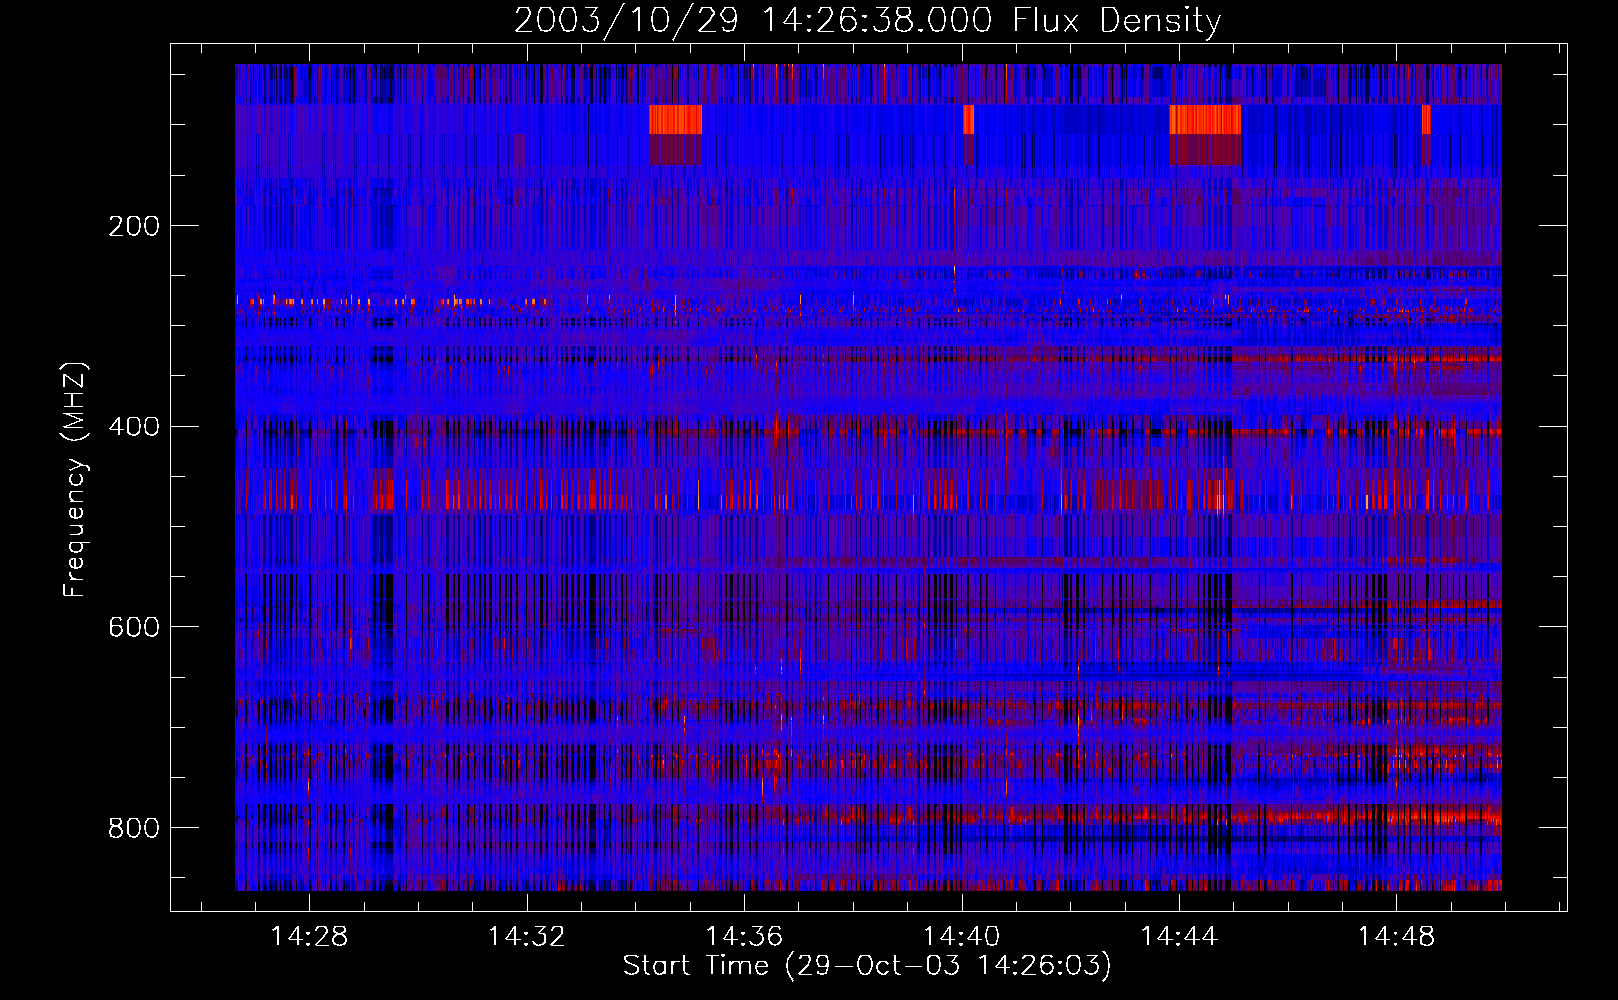
Task: Click the 14:44 time tick label
Action: (1179, 937)
